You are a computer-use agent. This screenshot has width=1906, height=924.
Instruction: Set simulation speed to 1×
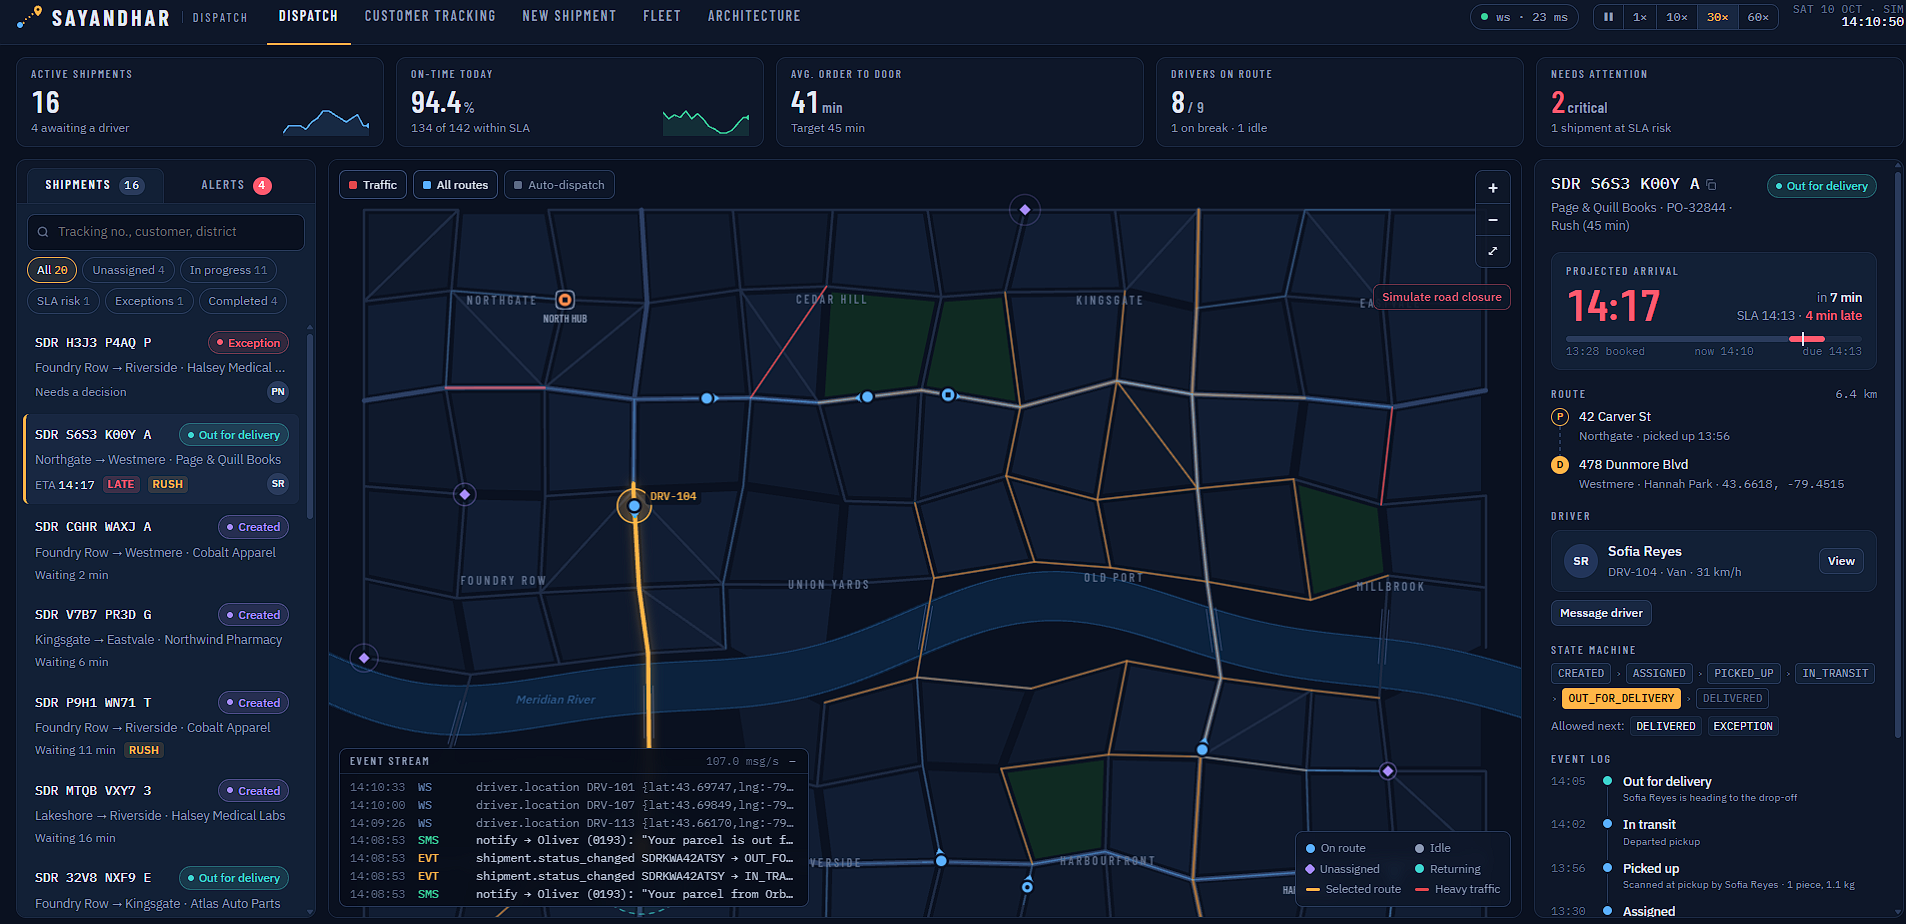tap(1640, 17)
